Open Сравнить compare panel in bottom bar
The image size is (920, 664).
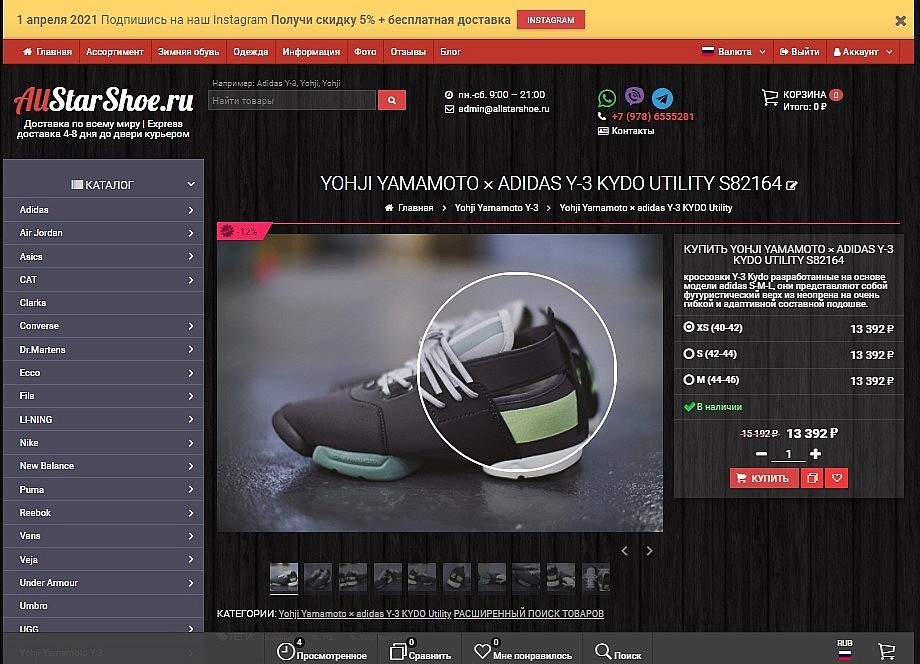[421, 651]
